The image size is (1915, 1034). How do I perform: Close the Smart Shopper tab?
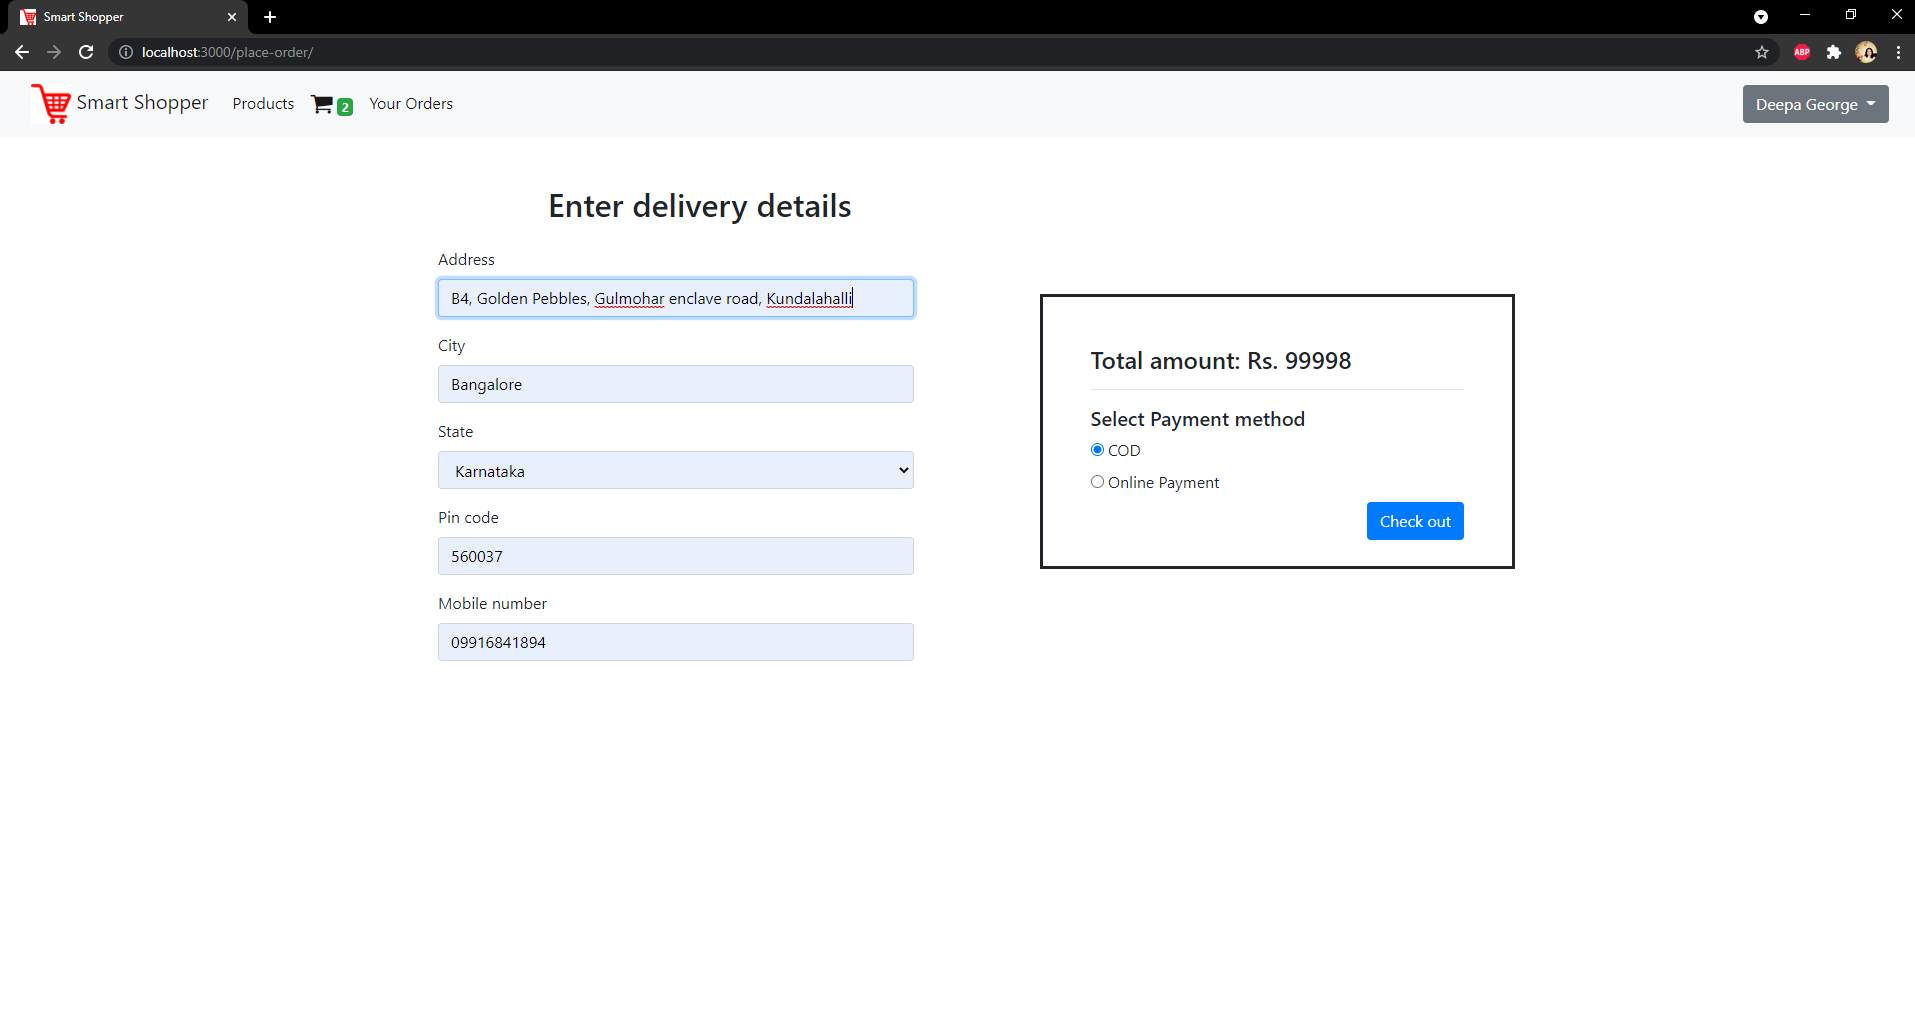[232, 17]
